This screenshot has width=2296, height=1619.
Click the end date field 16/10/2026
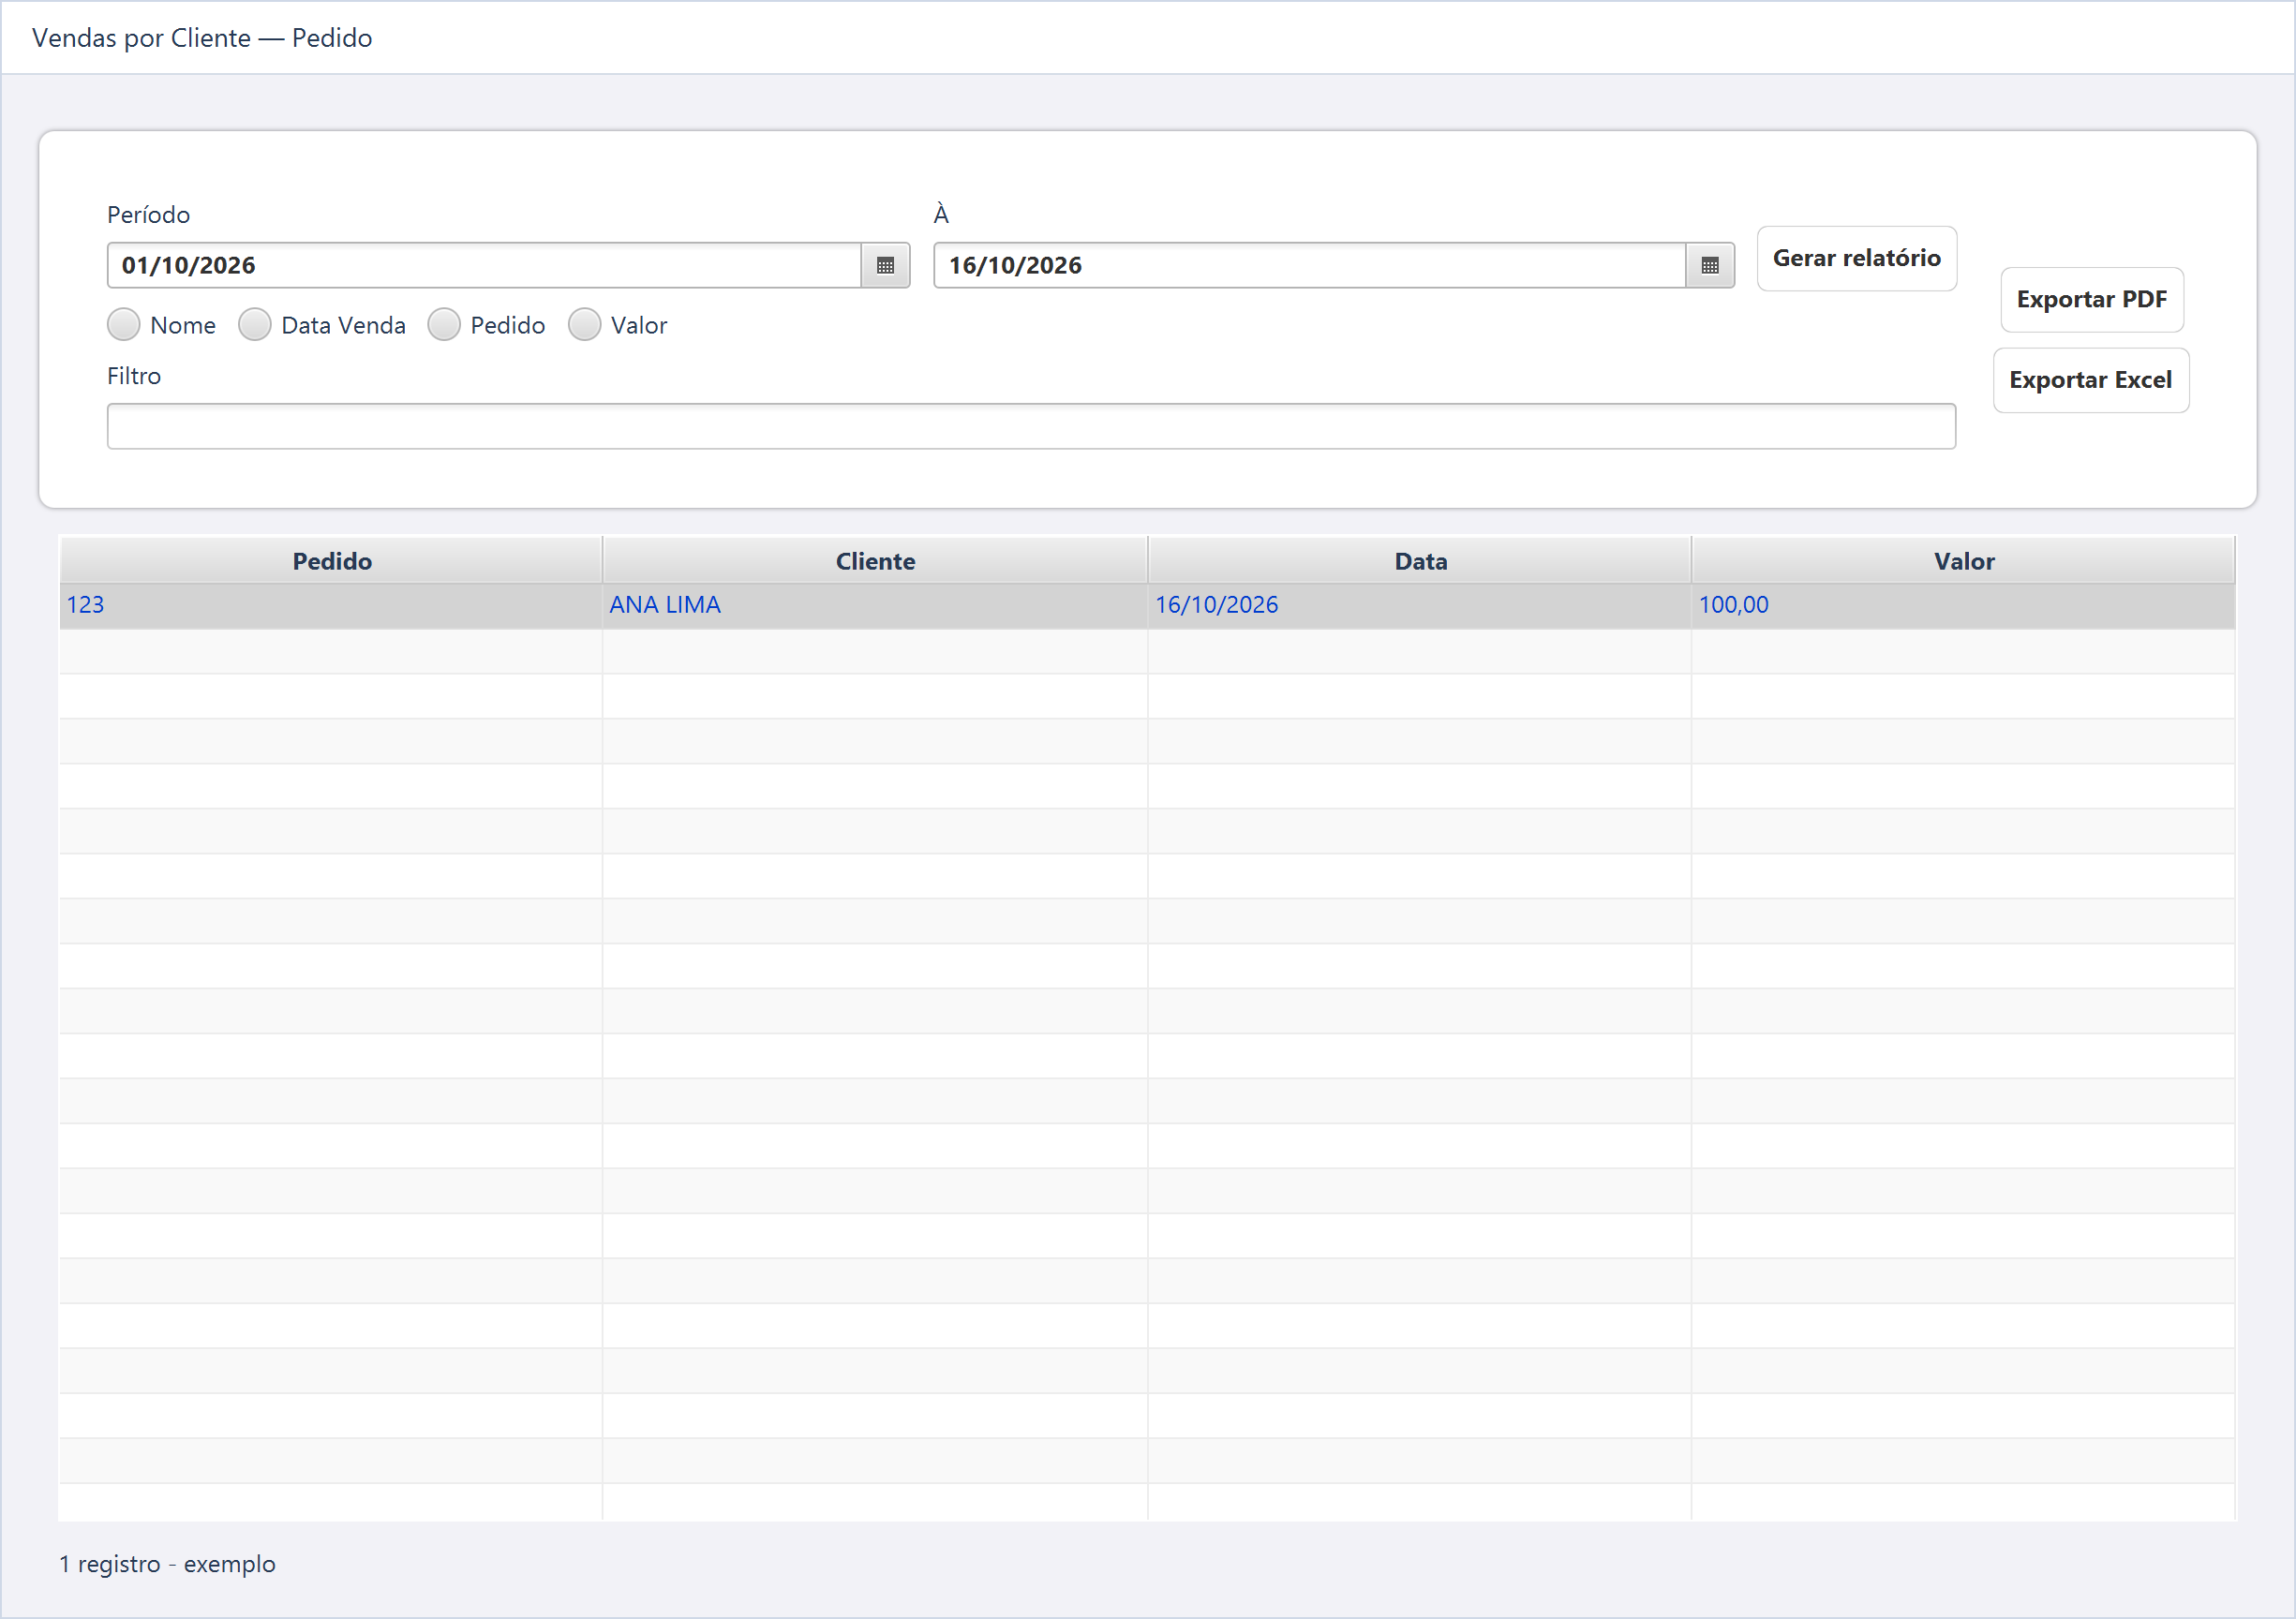(1310, 265)
